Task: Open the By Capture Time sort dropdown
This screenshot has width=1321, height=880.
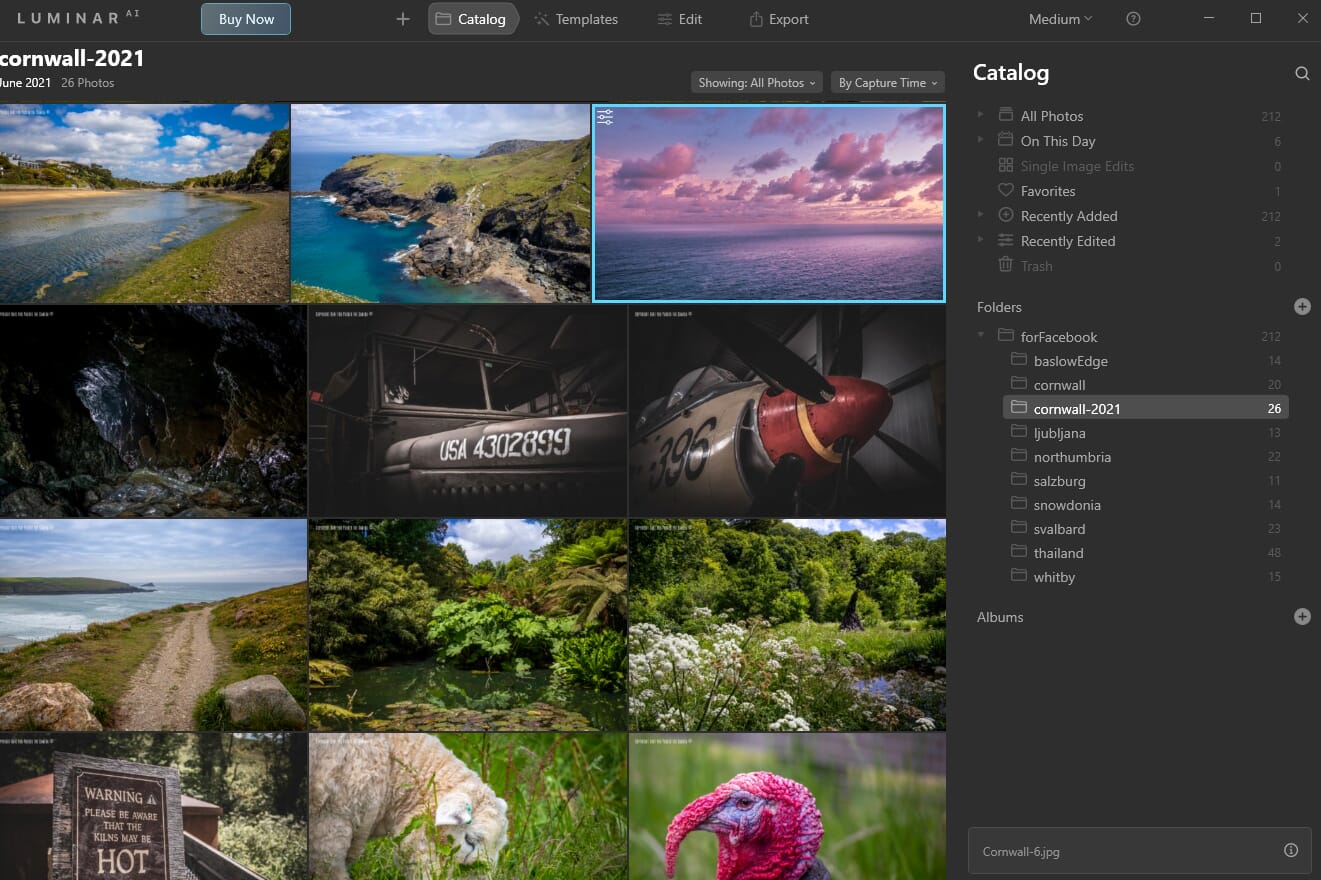Action: (x=886, y=82)
